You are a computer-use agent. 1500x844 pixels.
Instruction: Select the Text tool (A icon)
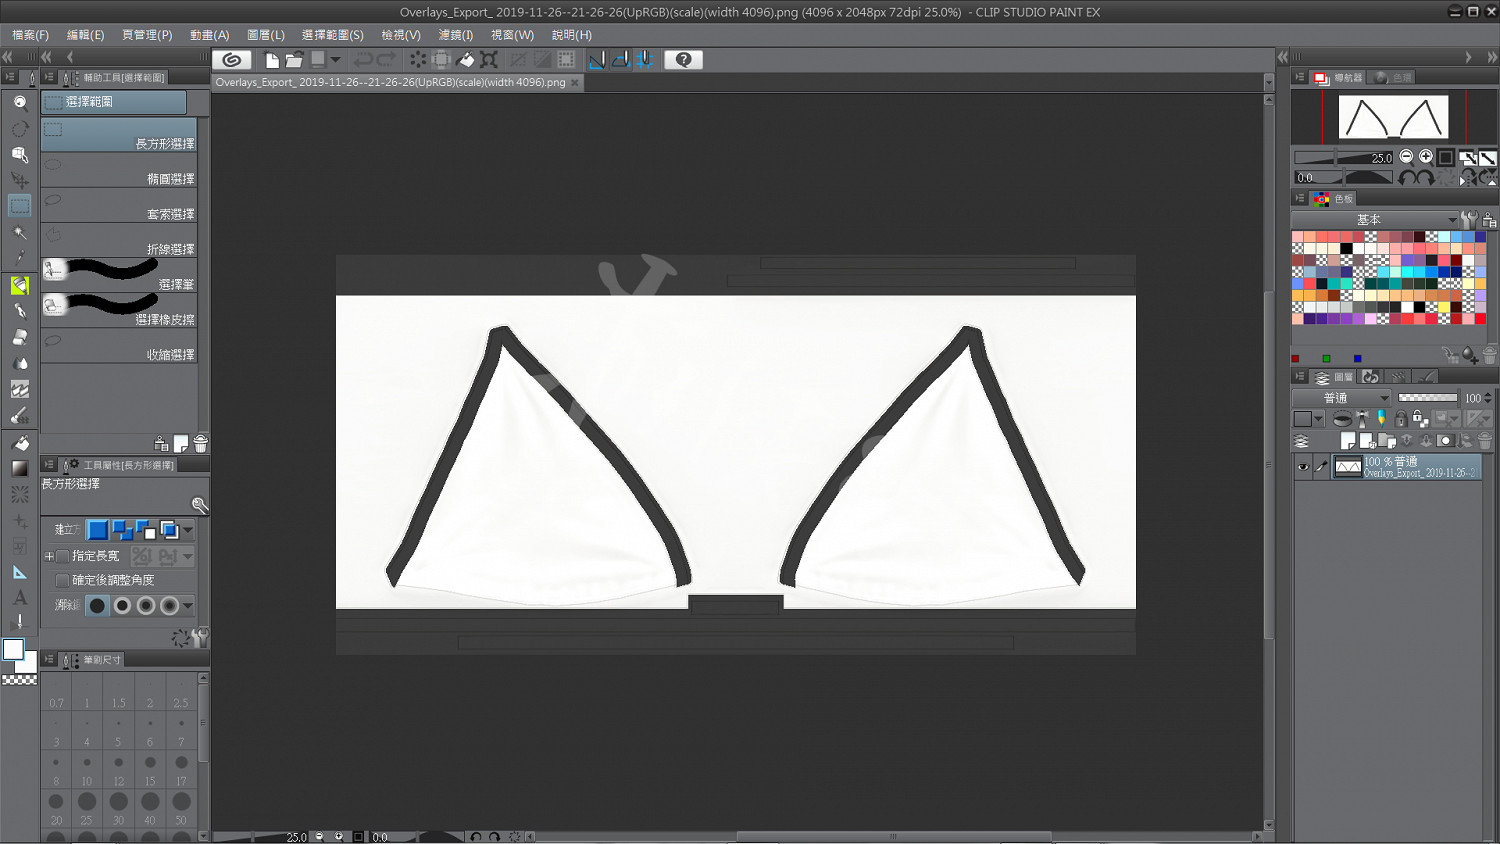pyautogui.click(x=19, y=598)
